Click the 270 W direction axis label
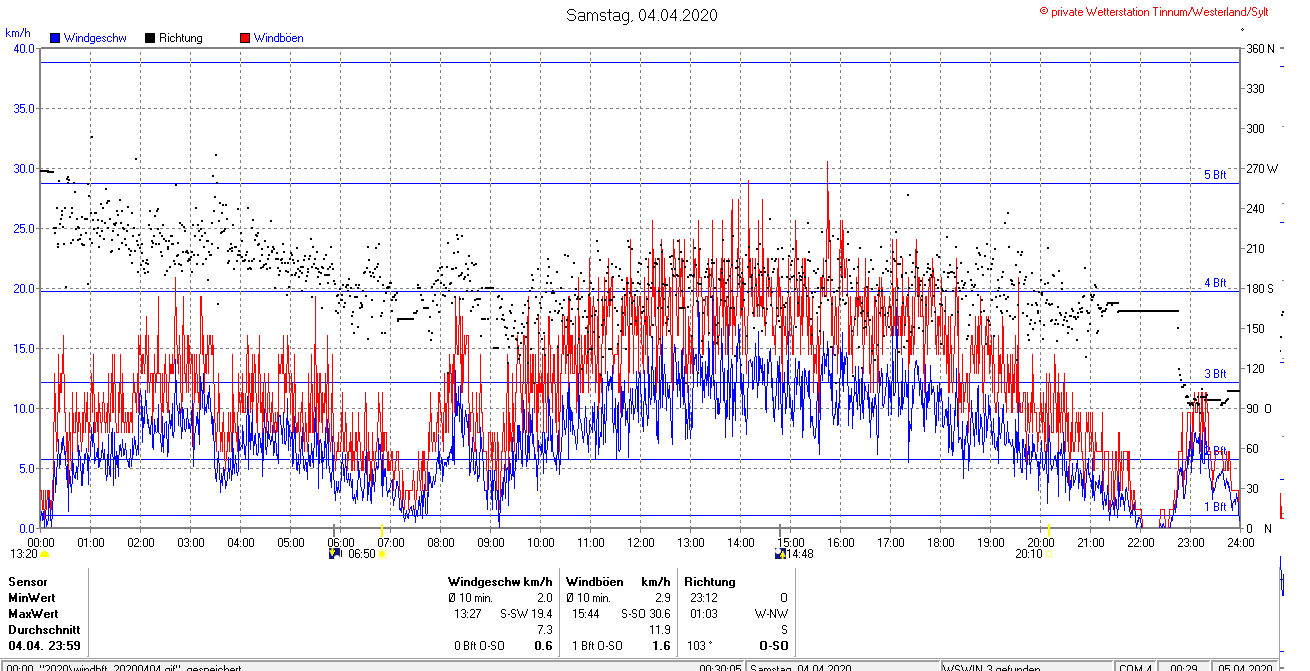The width and height of the screenshot is (1310, 671). (1262, 168)
